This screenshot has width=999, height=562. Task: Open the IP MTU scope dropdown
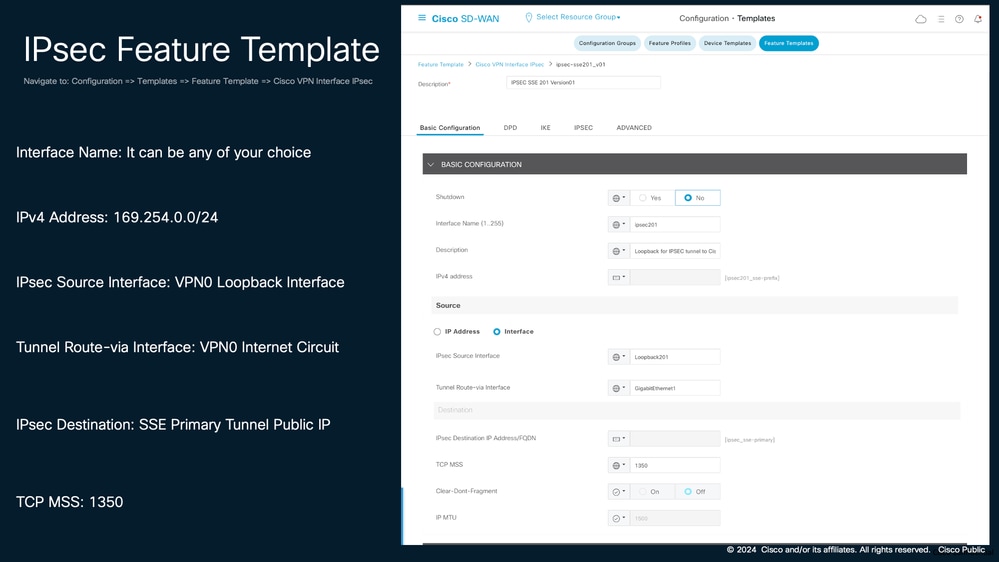point(619,519)
